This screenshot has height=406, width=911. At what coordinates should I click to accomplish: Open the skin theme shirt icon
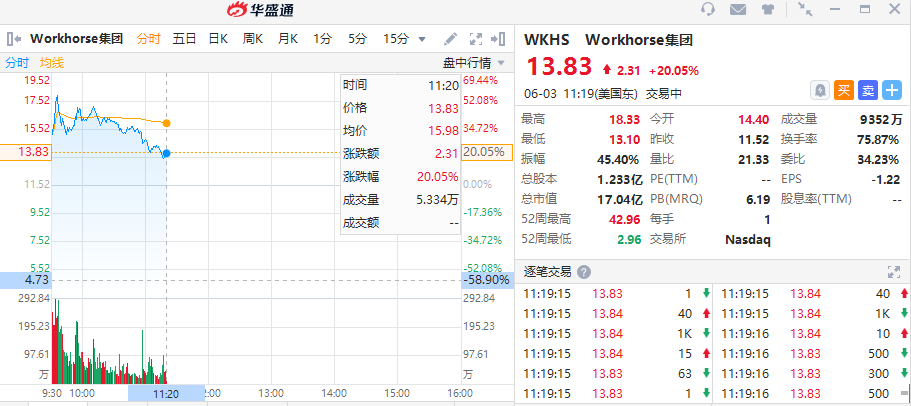tap(768, 9)
